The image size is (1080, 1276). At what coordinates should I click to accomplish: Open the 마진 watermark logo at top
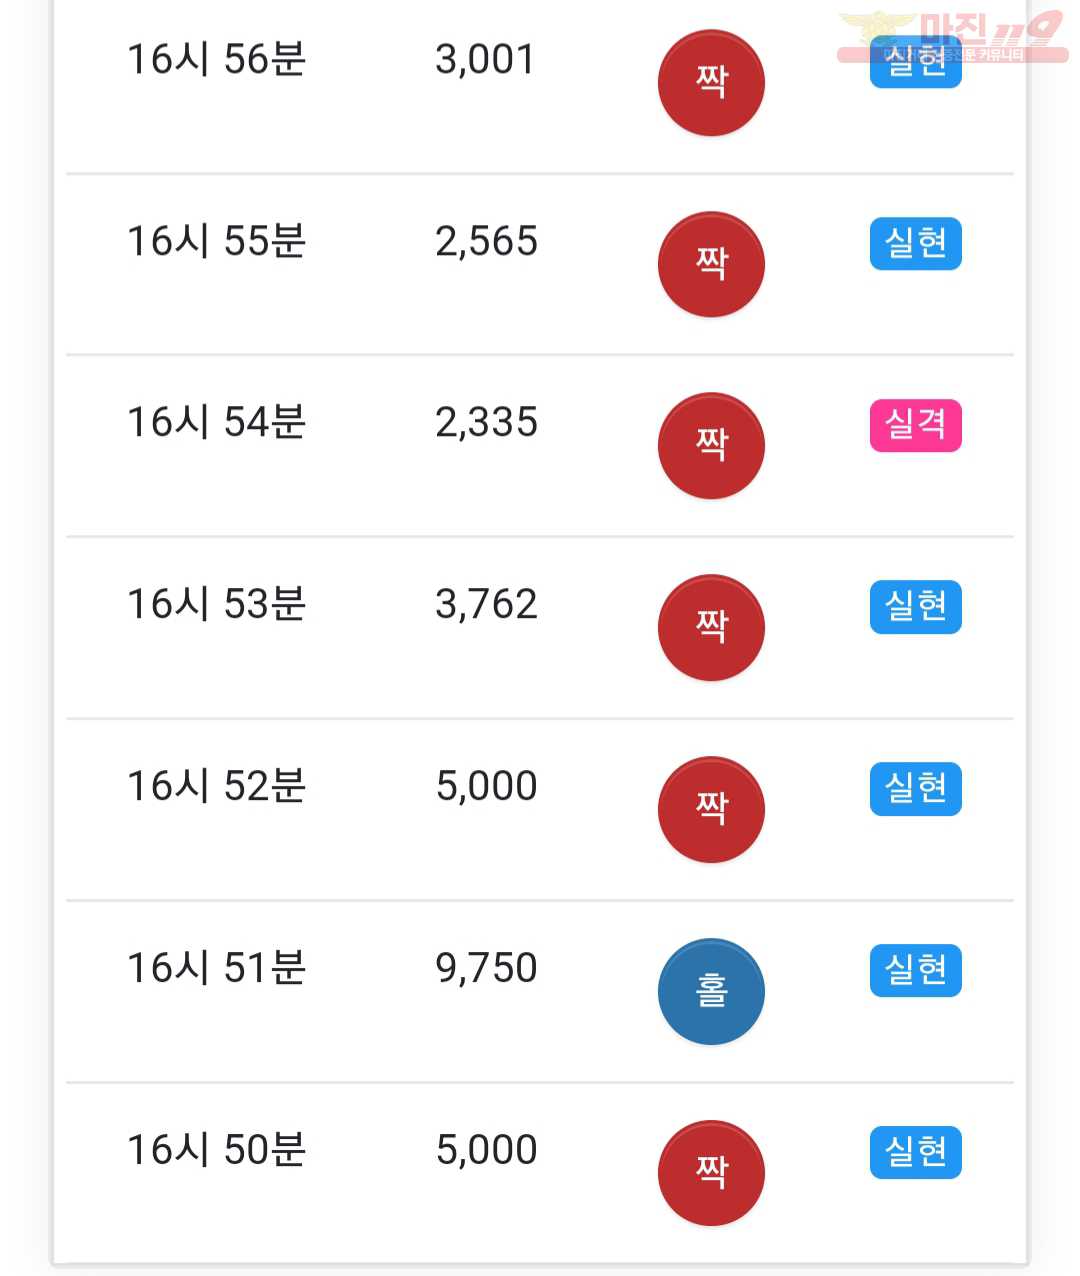[x=951, y=37]
